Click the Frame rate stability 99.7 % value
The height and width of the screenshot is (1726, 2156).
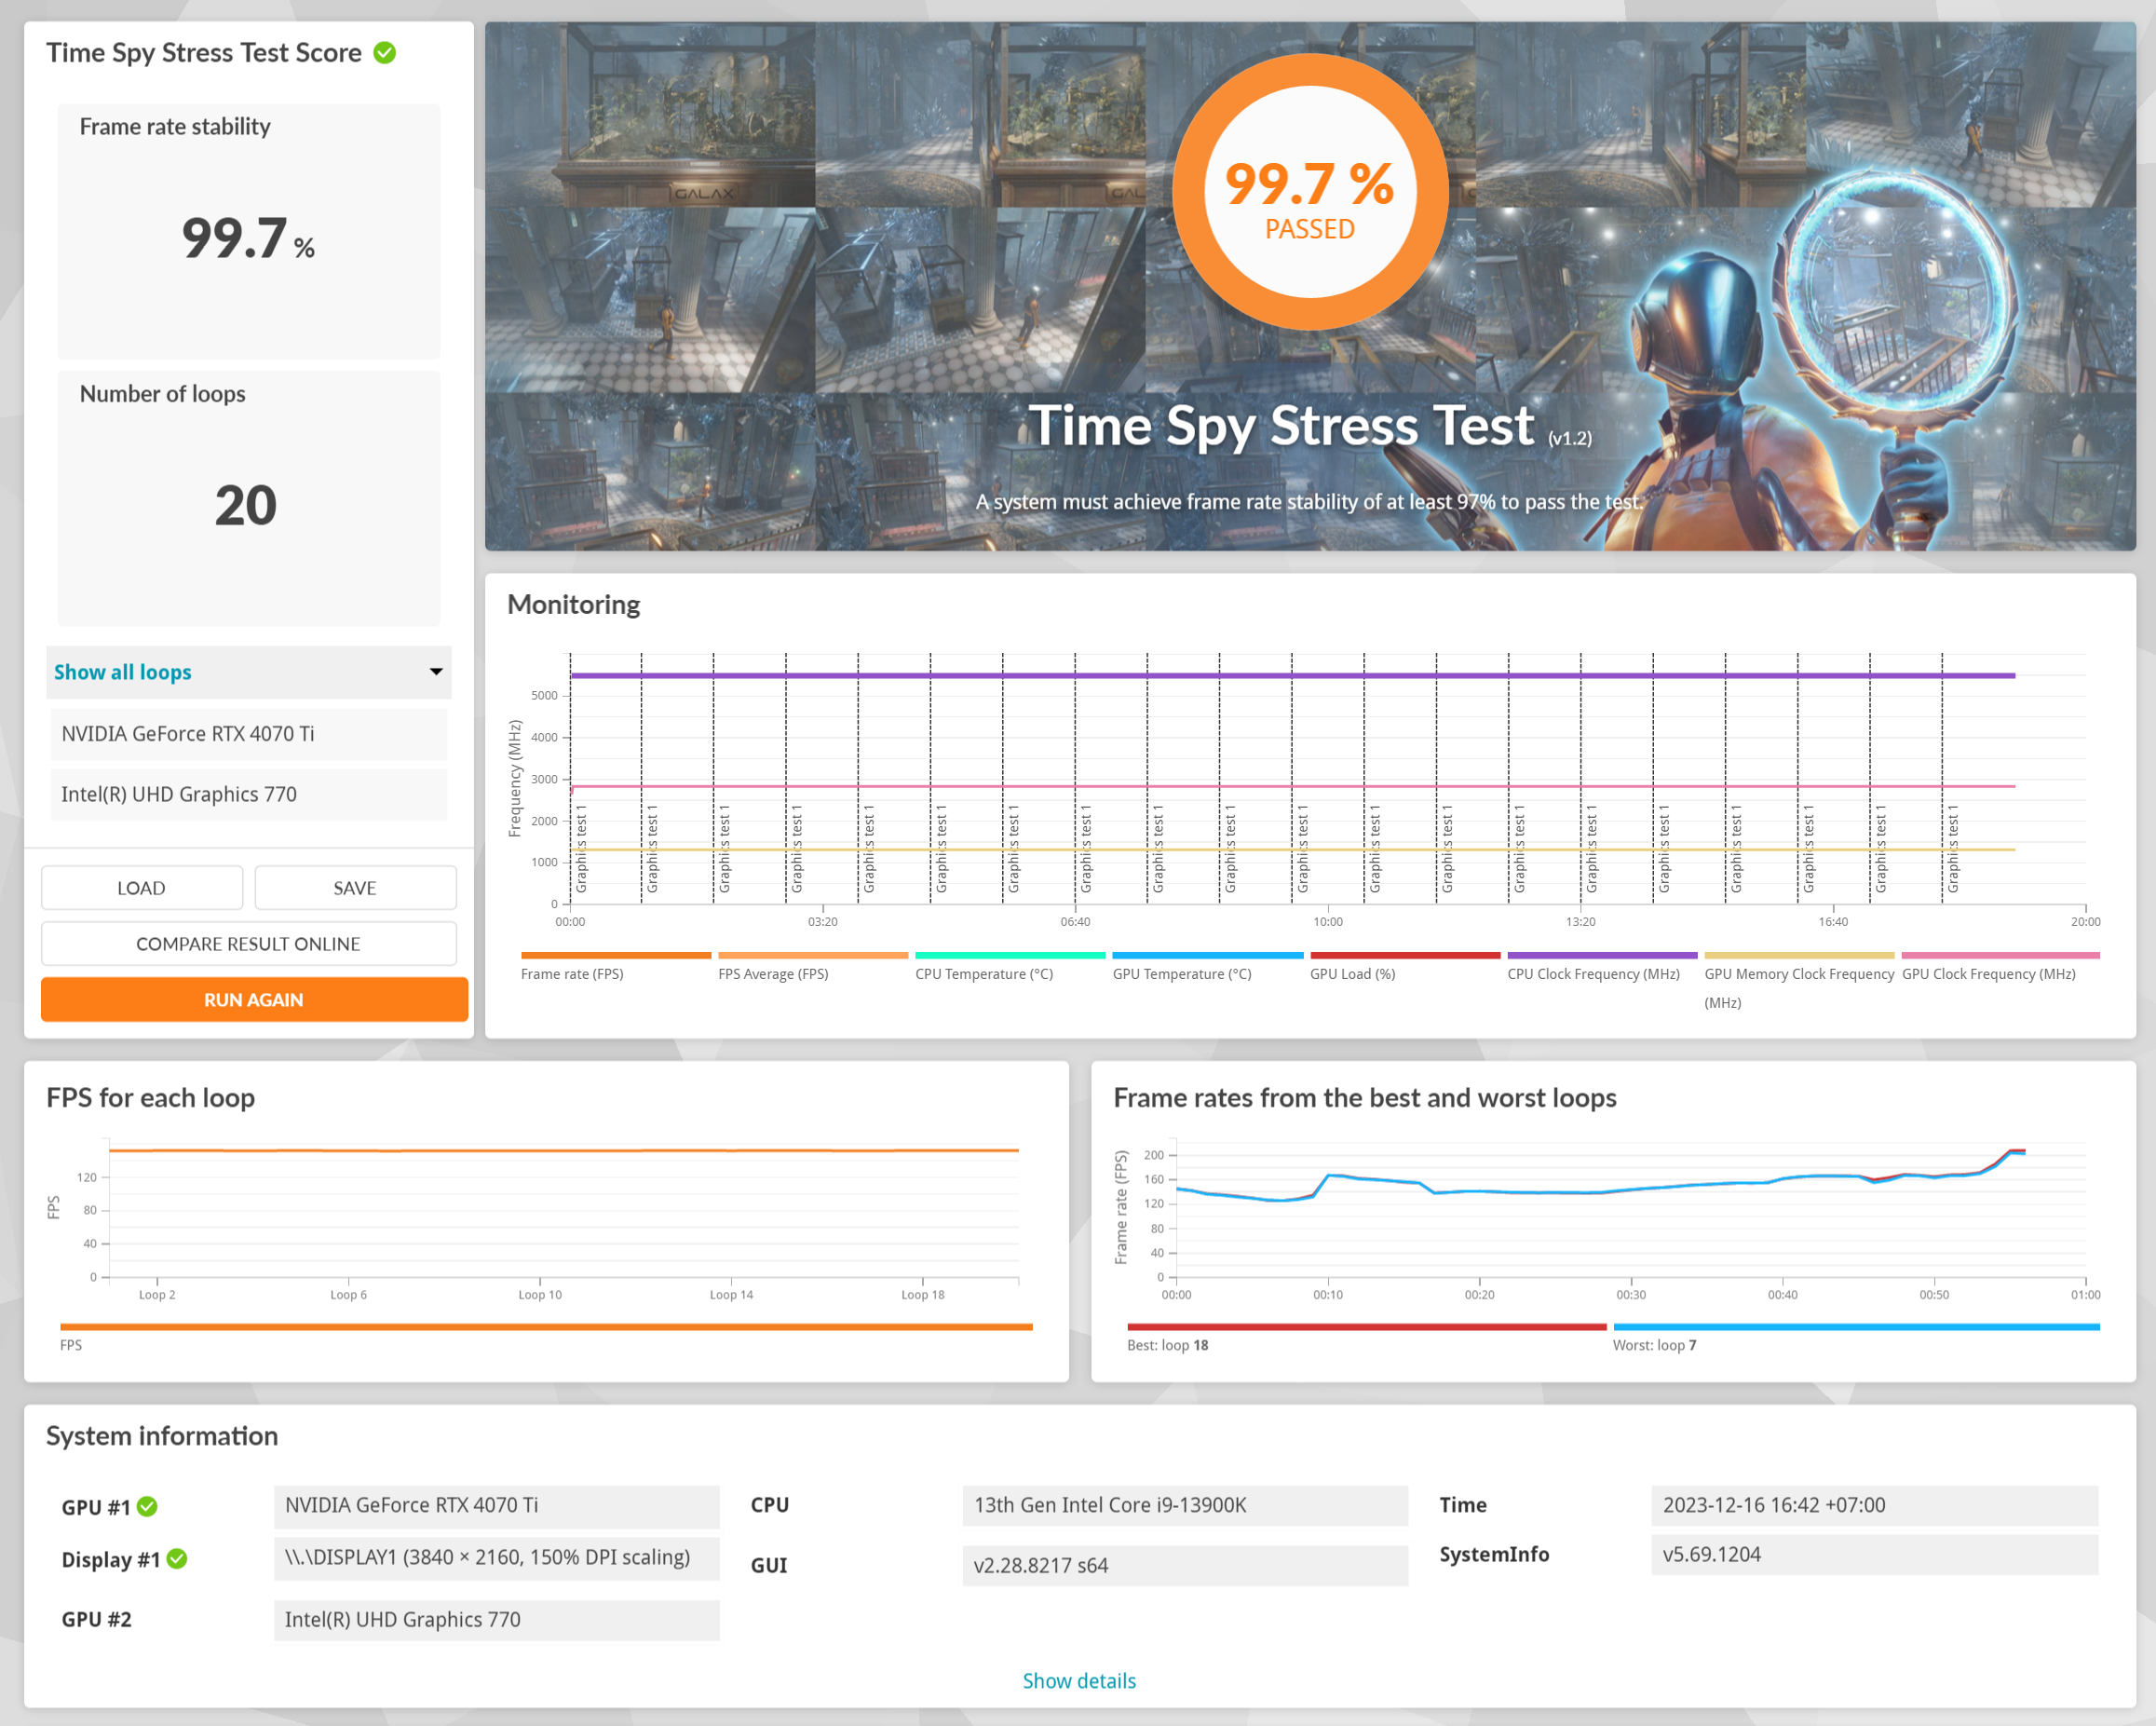pyautogui.click(x=248, y=239)
